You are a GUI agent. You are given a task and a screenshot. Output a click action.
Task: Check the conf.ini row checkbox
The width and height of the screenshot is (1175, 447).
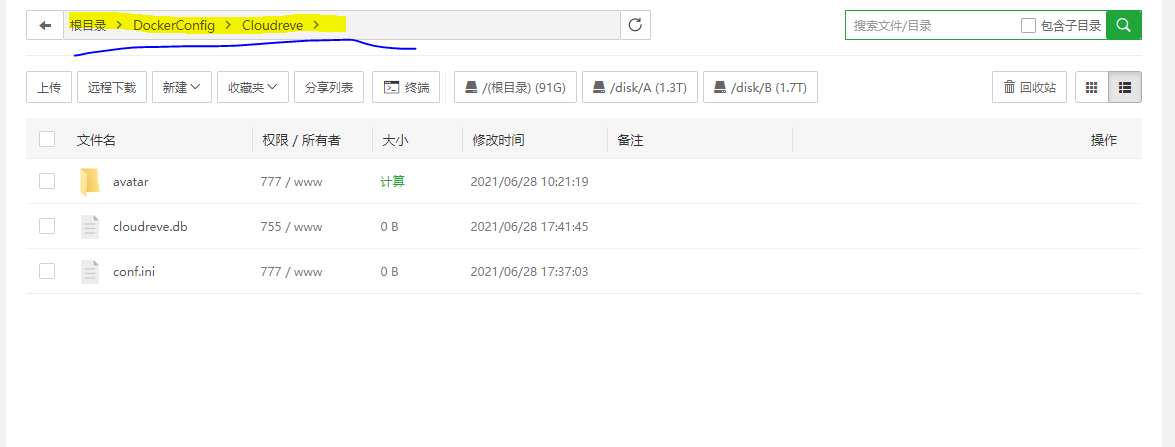point(47,271)
